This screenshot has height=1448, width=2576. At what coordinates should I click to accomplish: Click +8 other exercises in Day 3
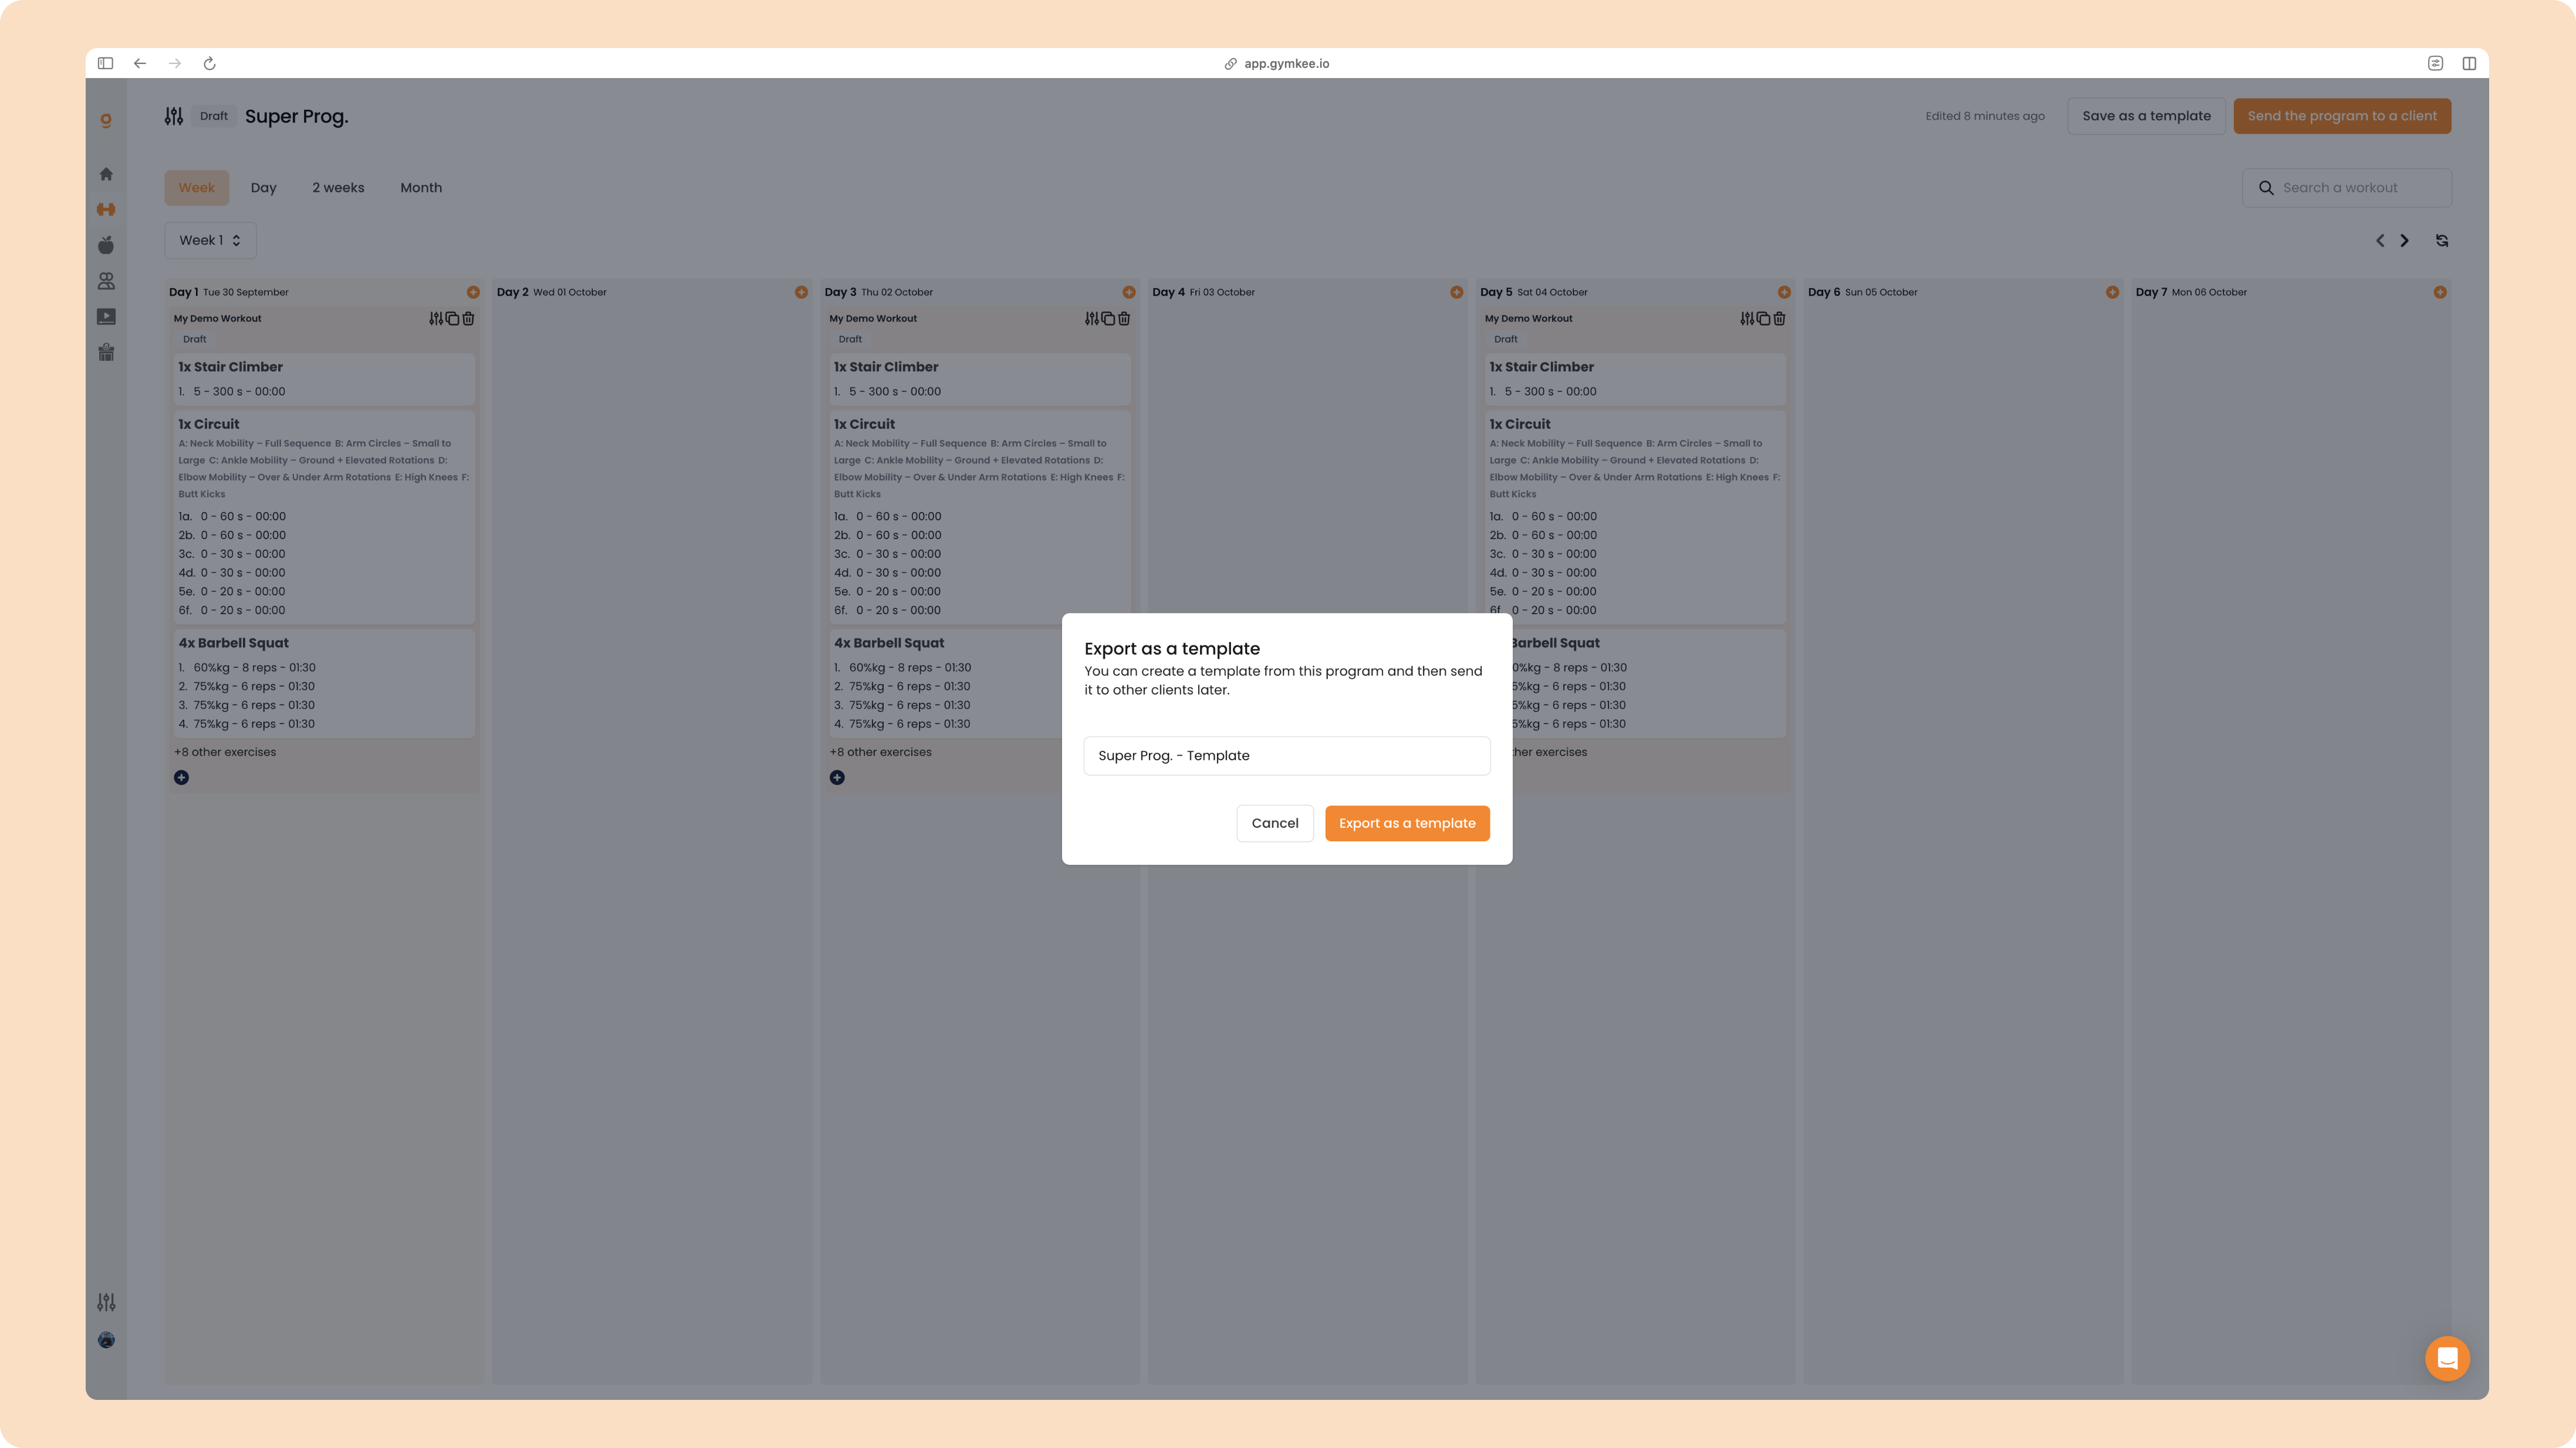880,752
